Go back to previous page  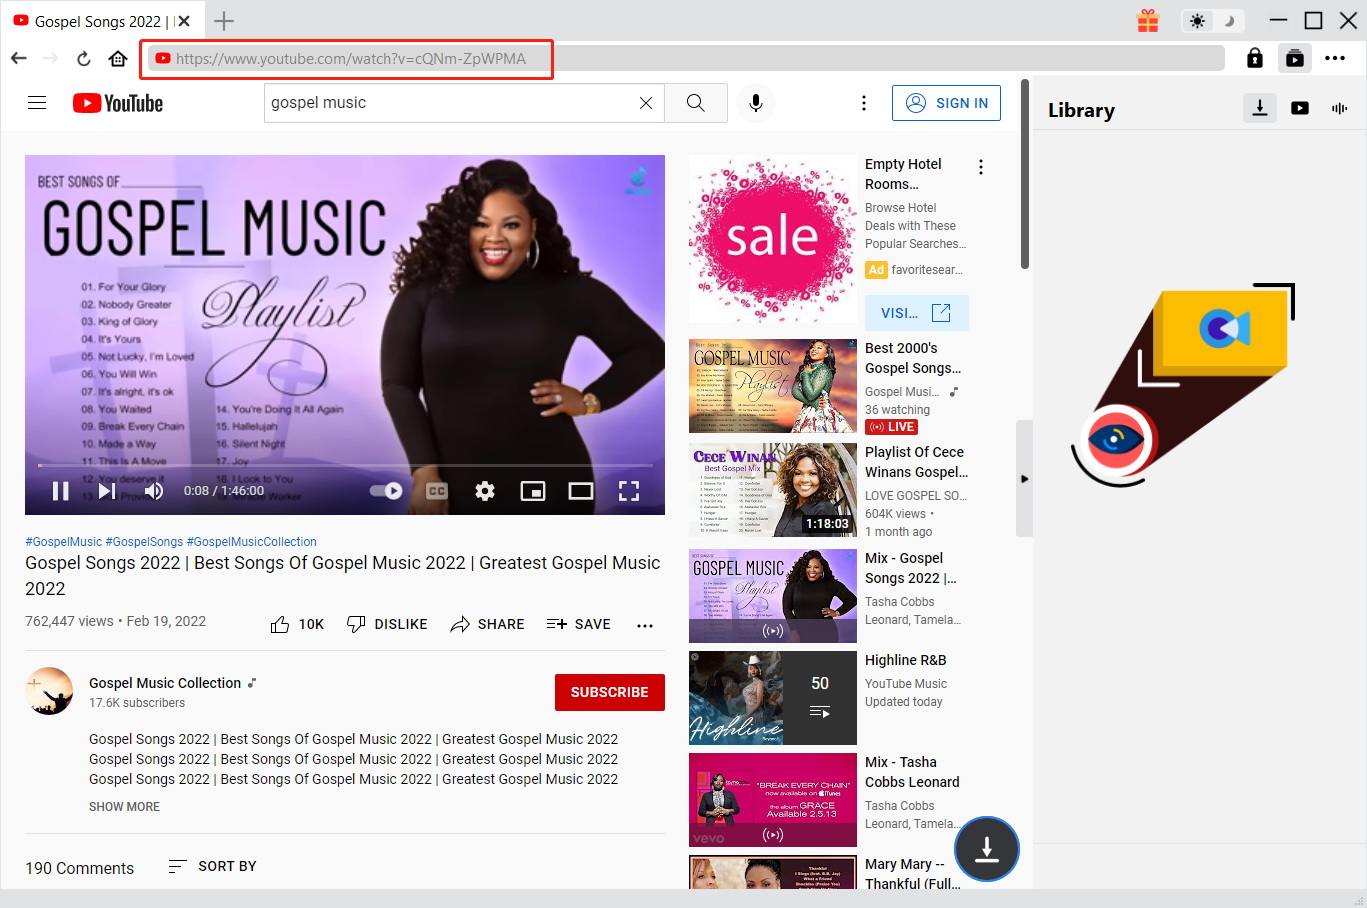(x=19, y=58)
